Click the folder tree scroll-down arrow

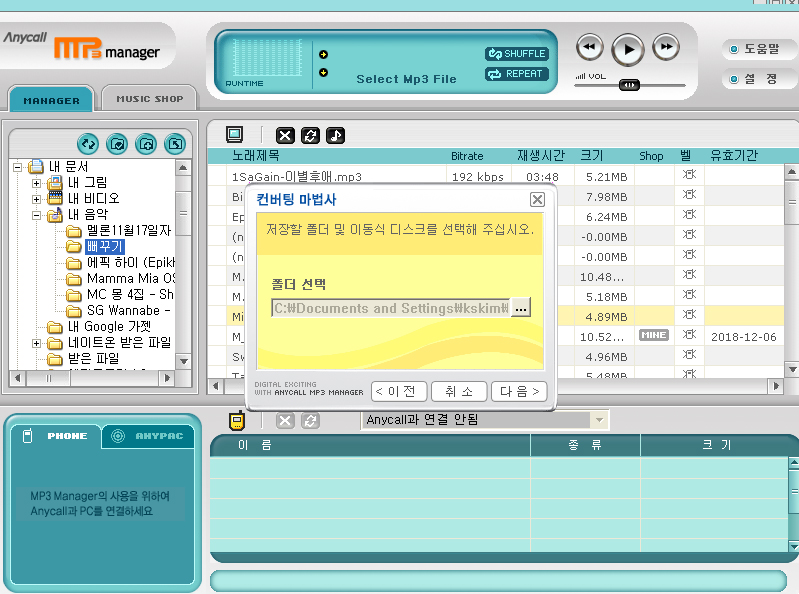(x=183, y=361)
